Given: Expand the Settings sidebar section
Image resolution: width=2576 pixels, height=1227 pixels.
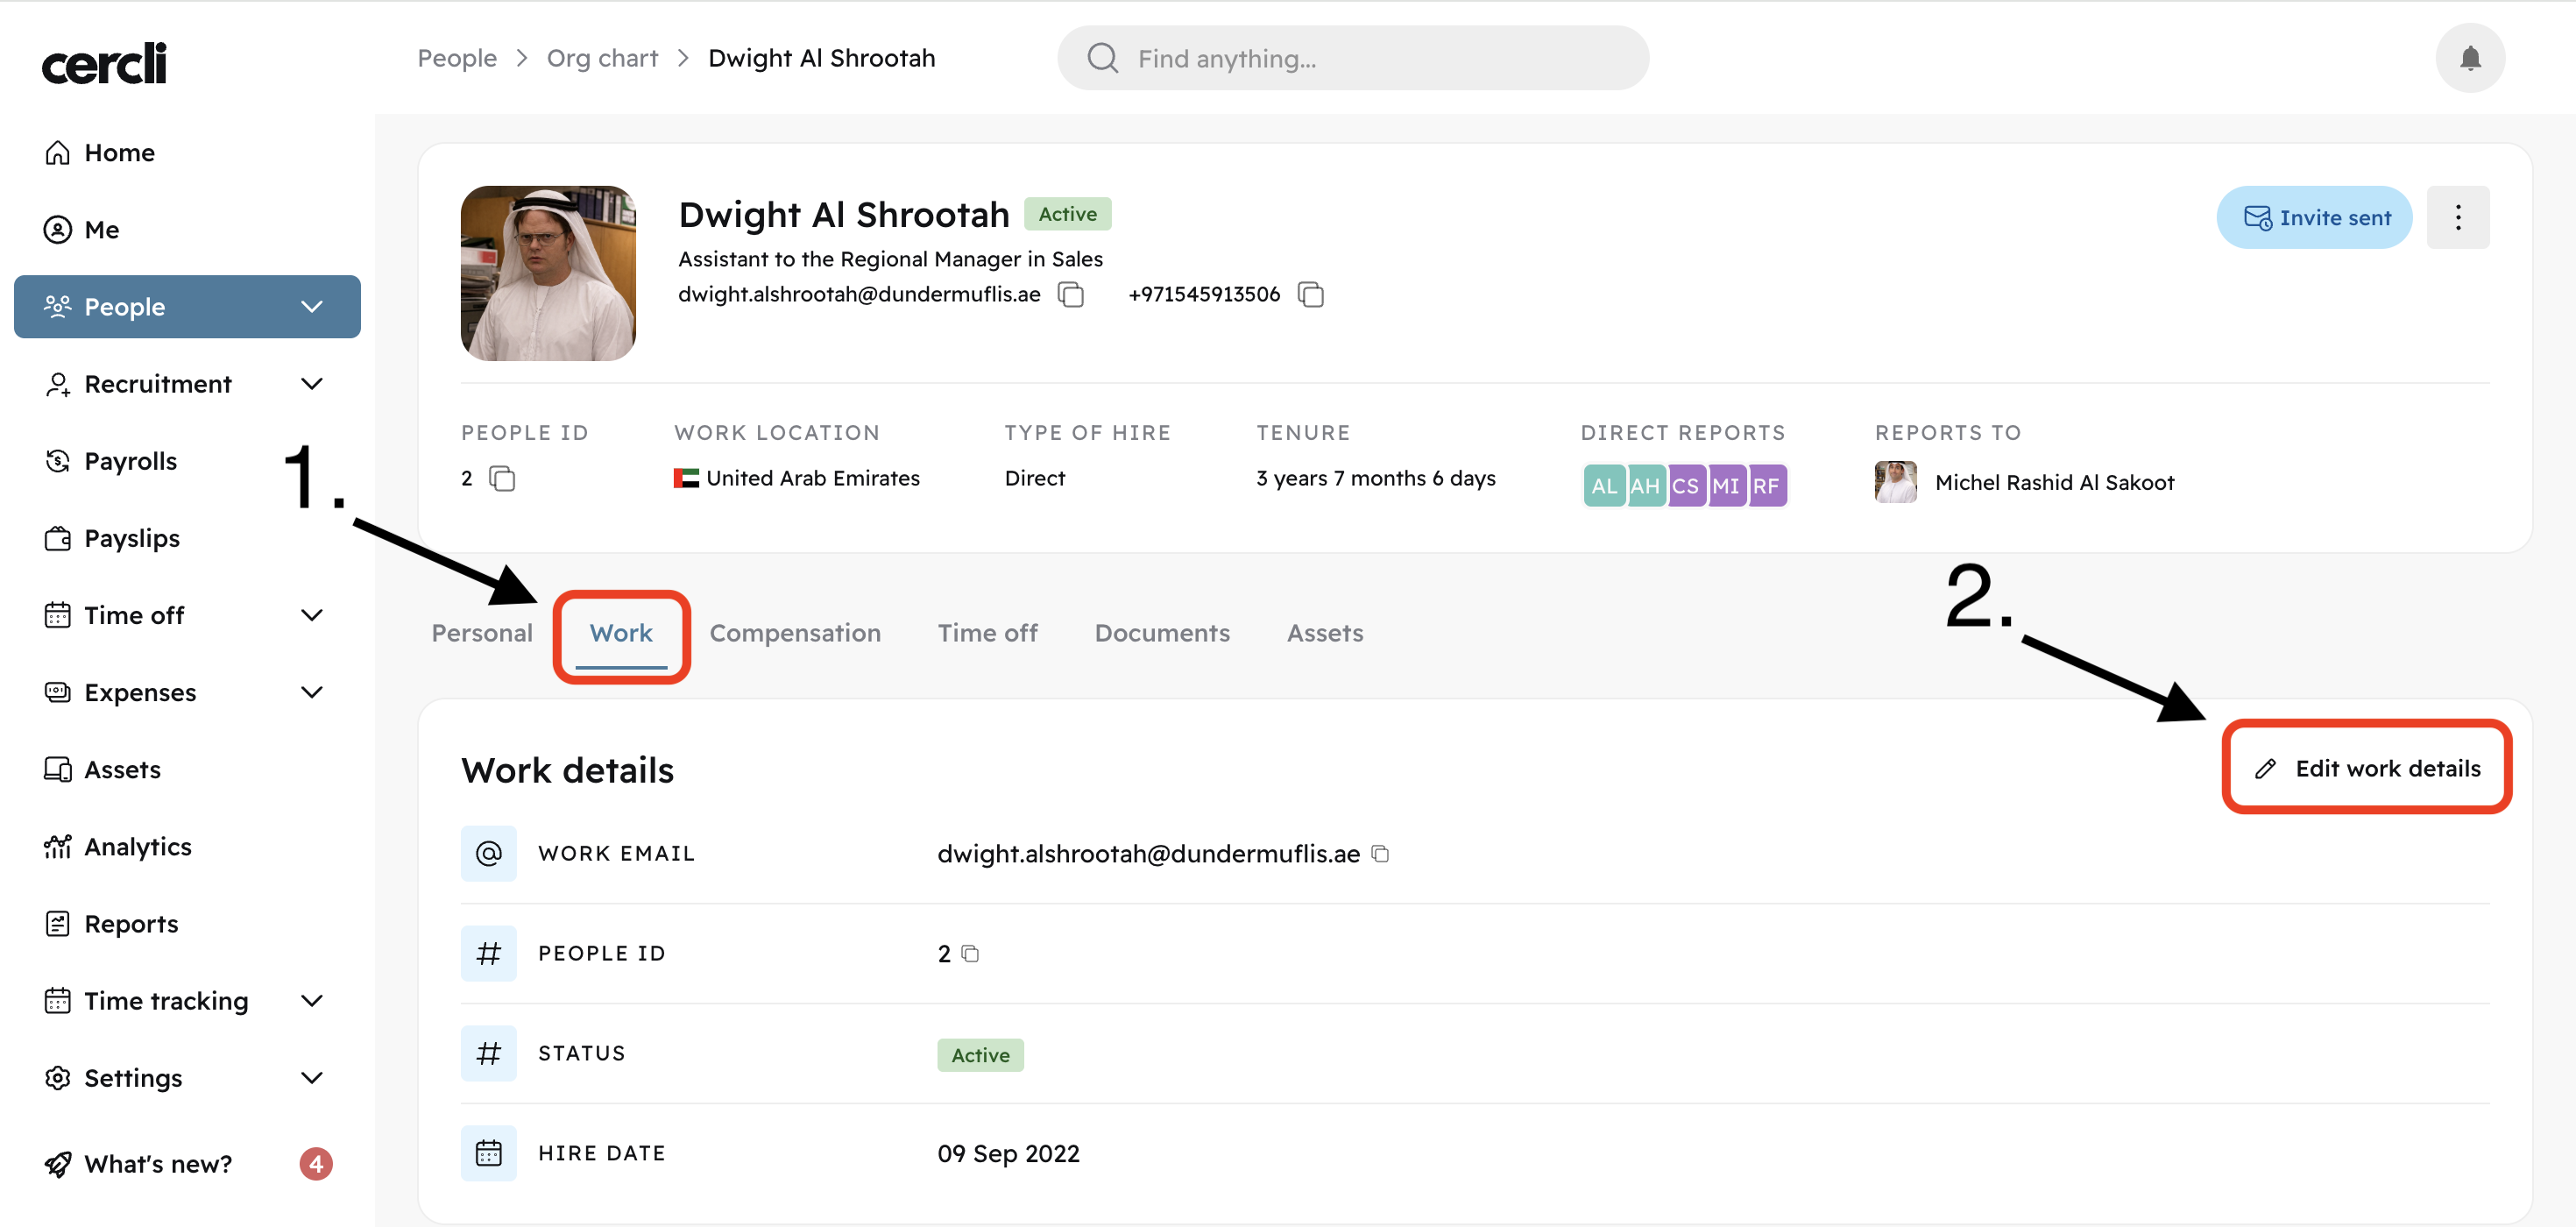Looking at the screenshot, I should click(x=312, y=1078).
